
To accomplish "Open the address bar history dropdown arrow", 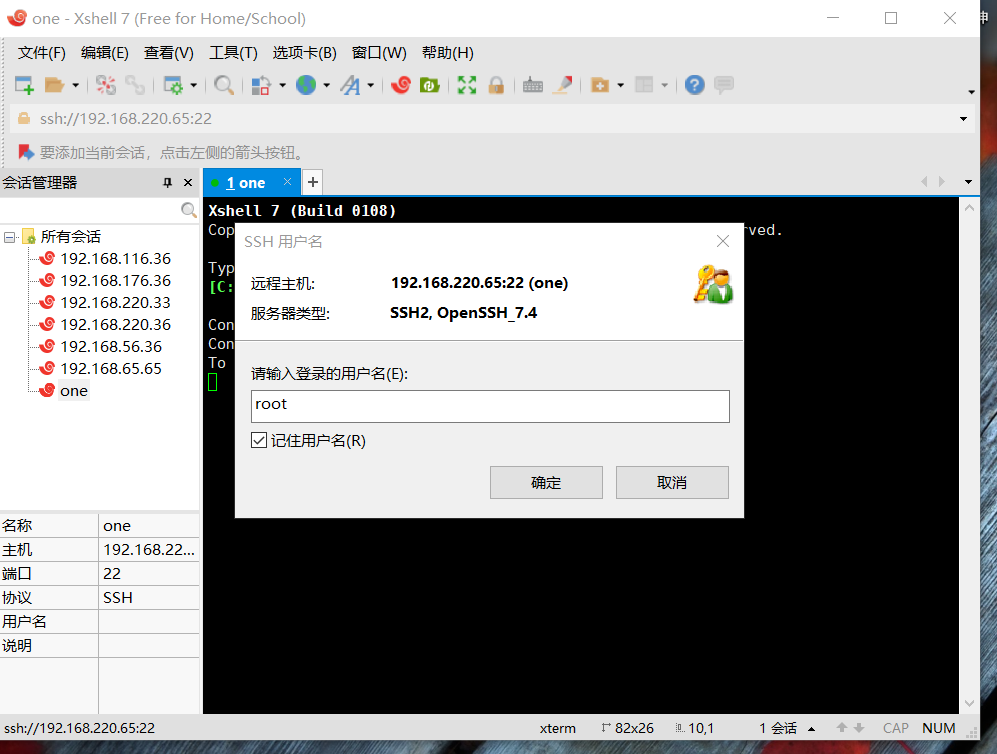I will (x=963, y=119).
